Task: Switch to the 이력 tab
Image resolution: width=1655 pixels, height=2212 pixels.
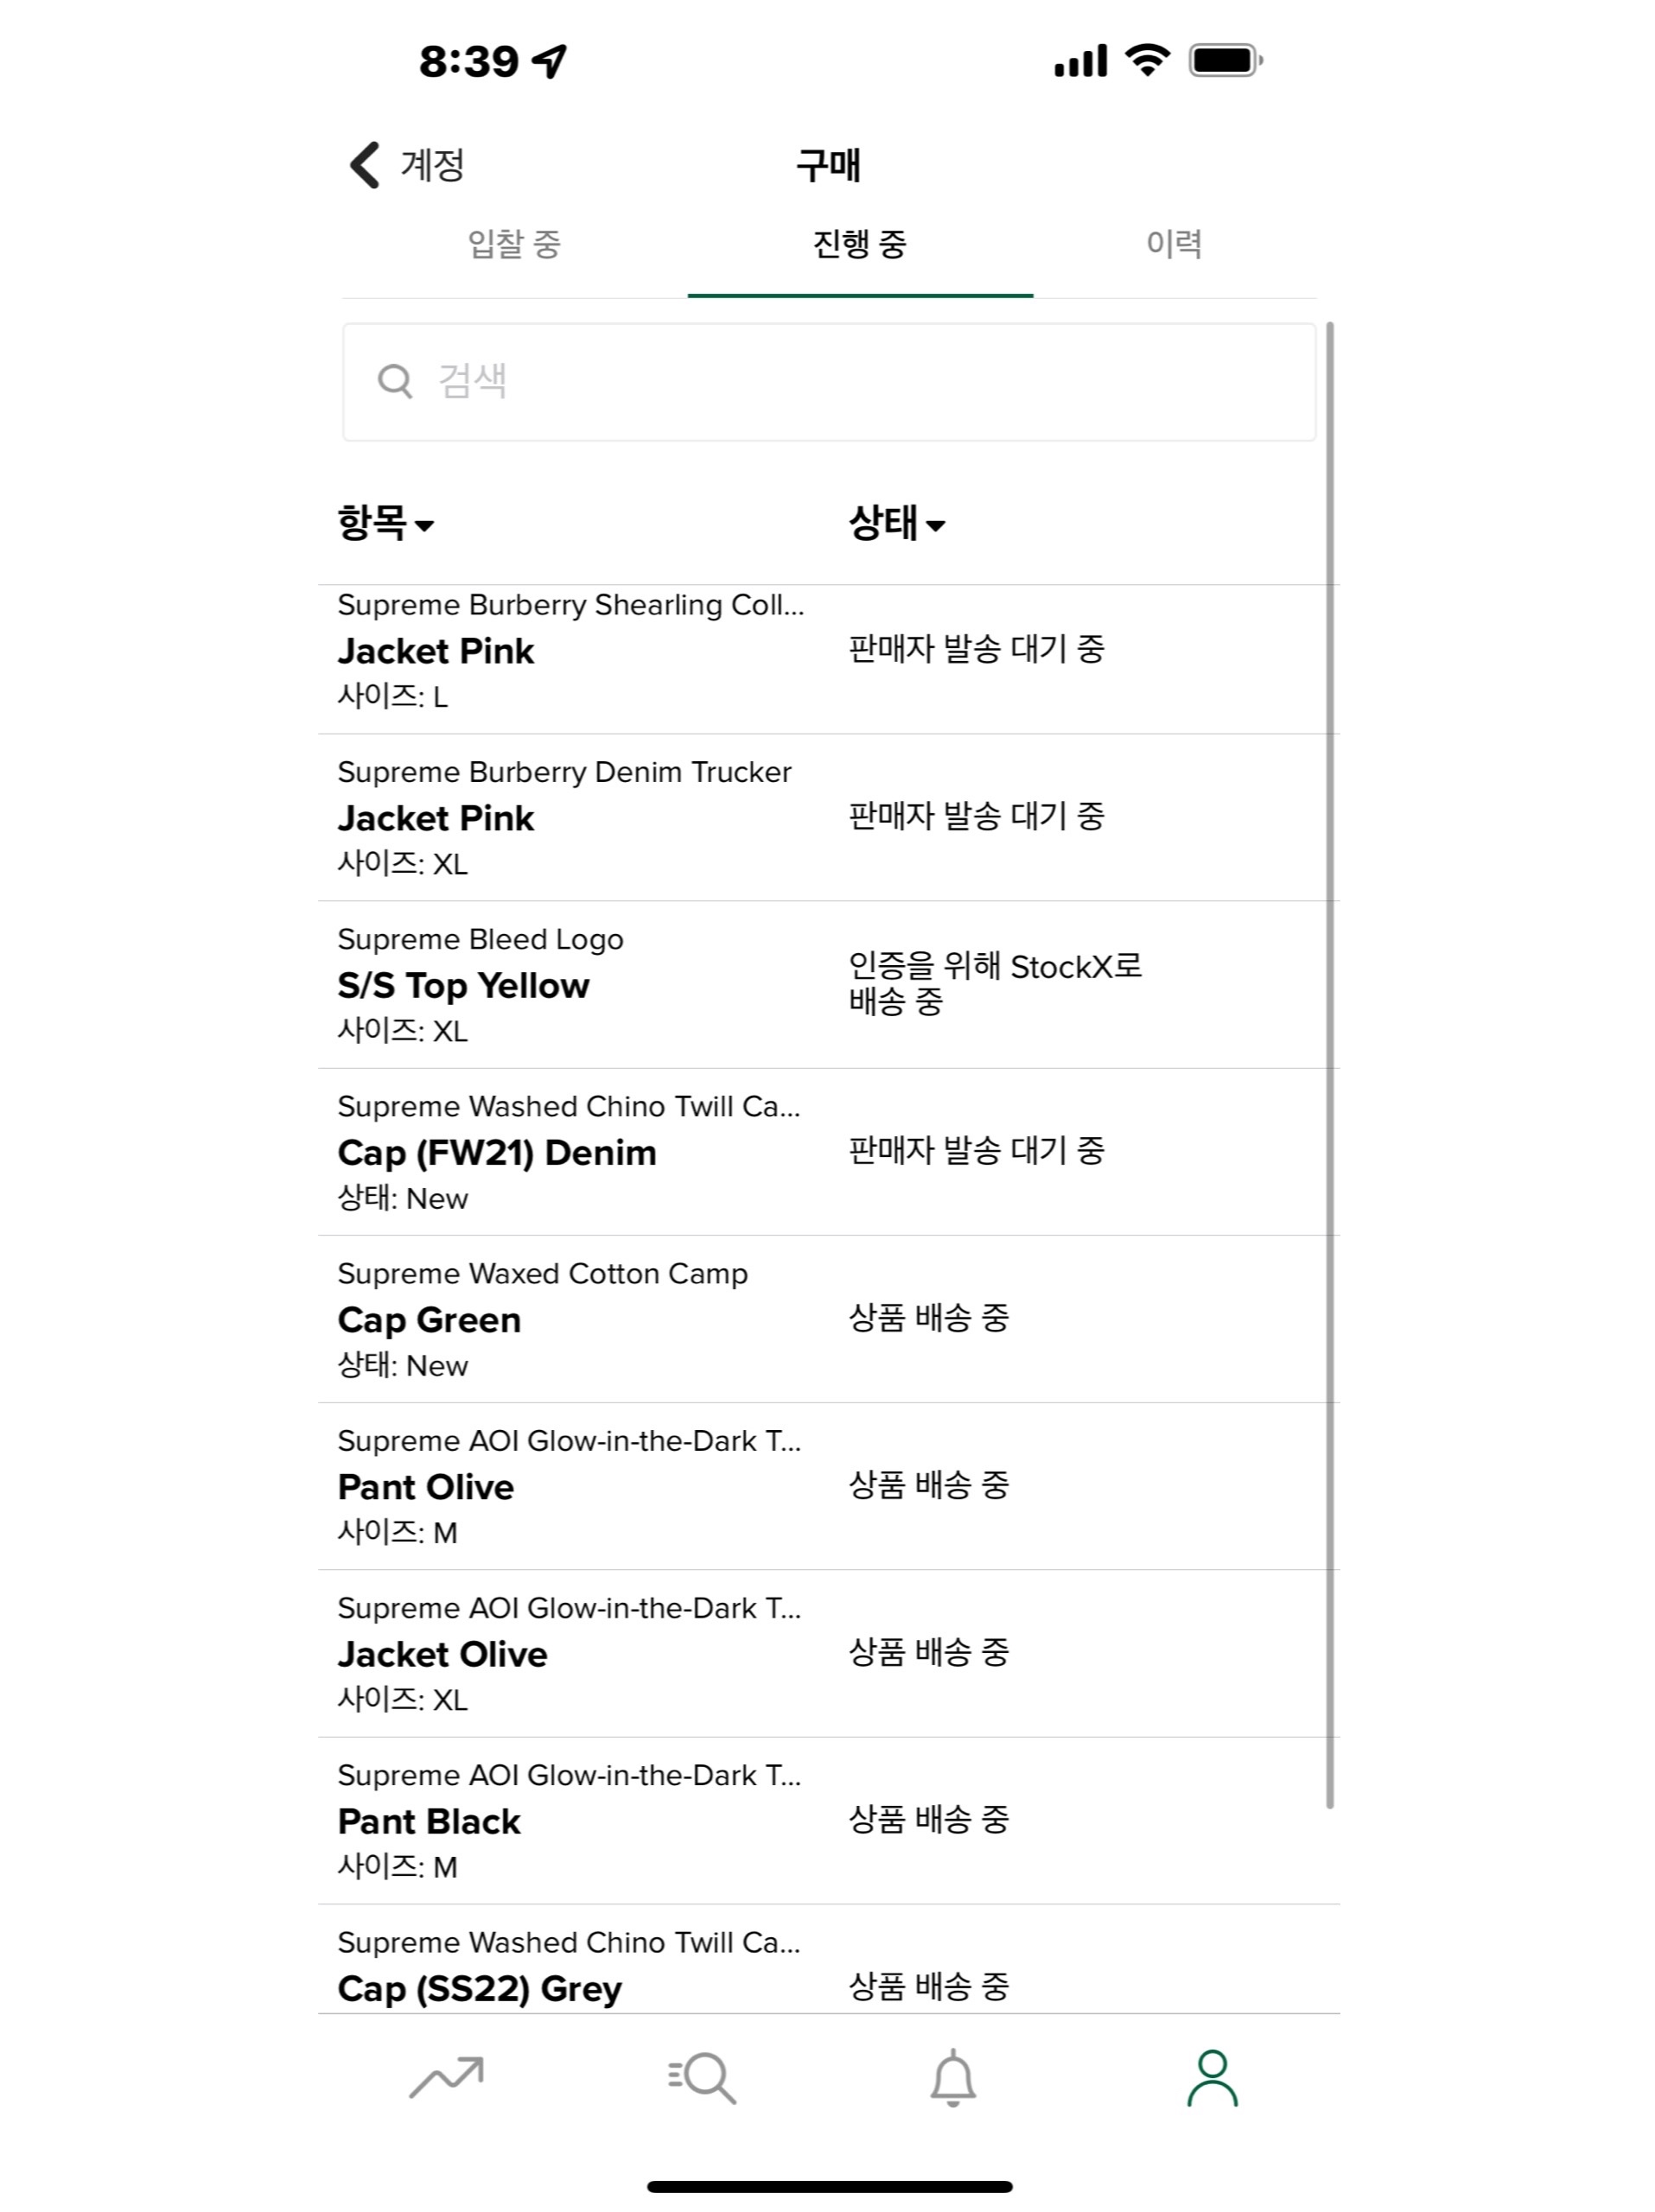Action: tap(1174, 244)
